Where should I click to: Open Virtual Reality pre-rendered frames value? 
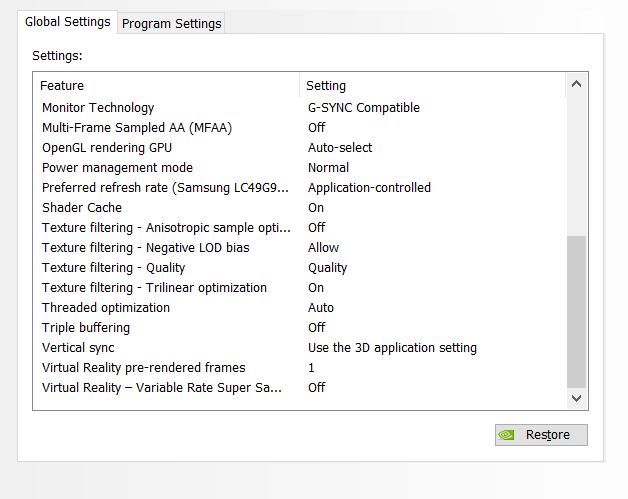(x=311, y=368)
